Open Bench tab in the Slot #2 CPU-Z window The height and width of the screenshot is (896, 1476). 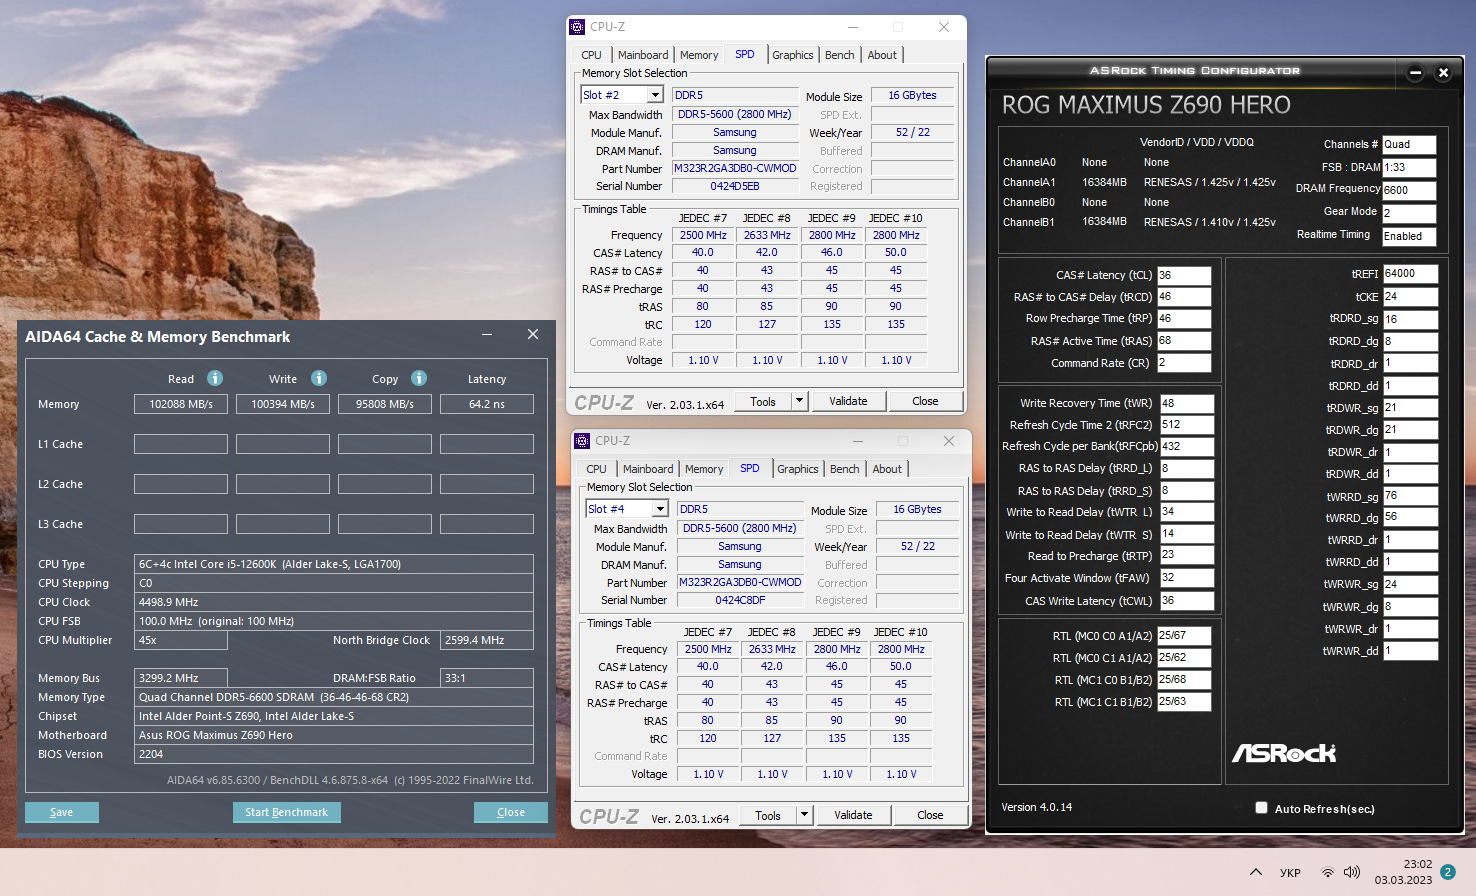click(x=840, y=55)
